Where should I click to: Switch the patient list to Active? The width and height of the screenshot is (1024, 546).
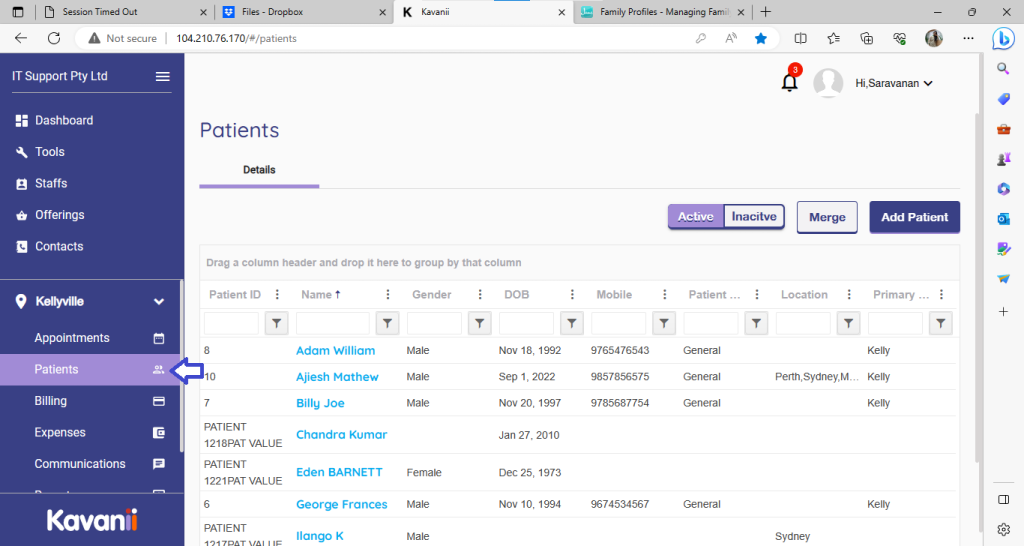[696, 217]
